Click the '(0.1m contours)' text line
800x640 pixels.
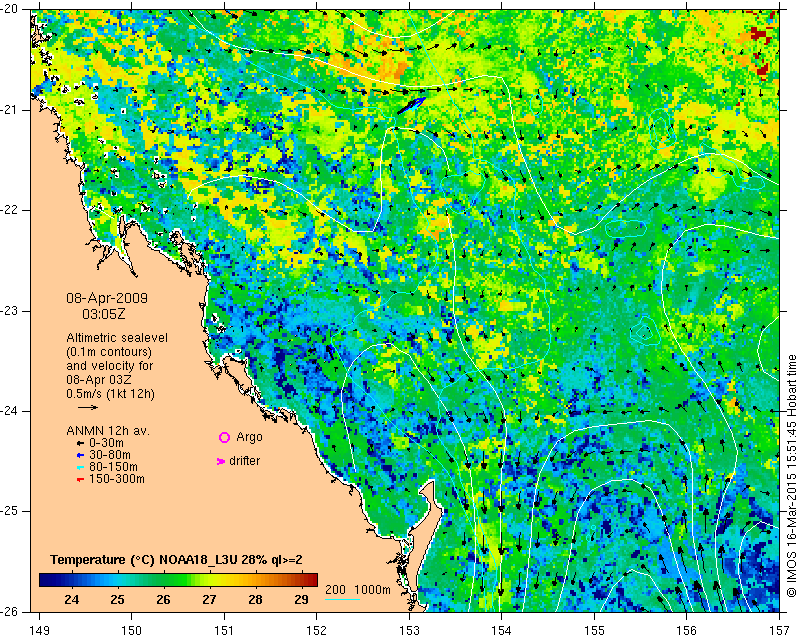point(109,352)
